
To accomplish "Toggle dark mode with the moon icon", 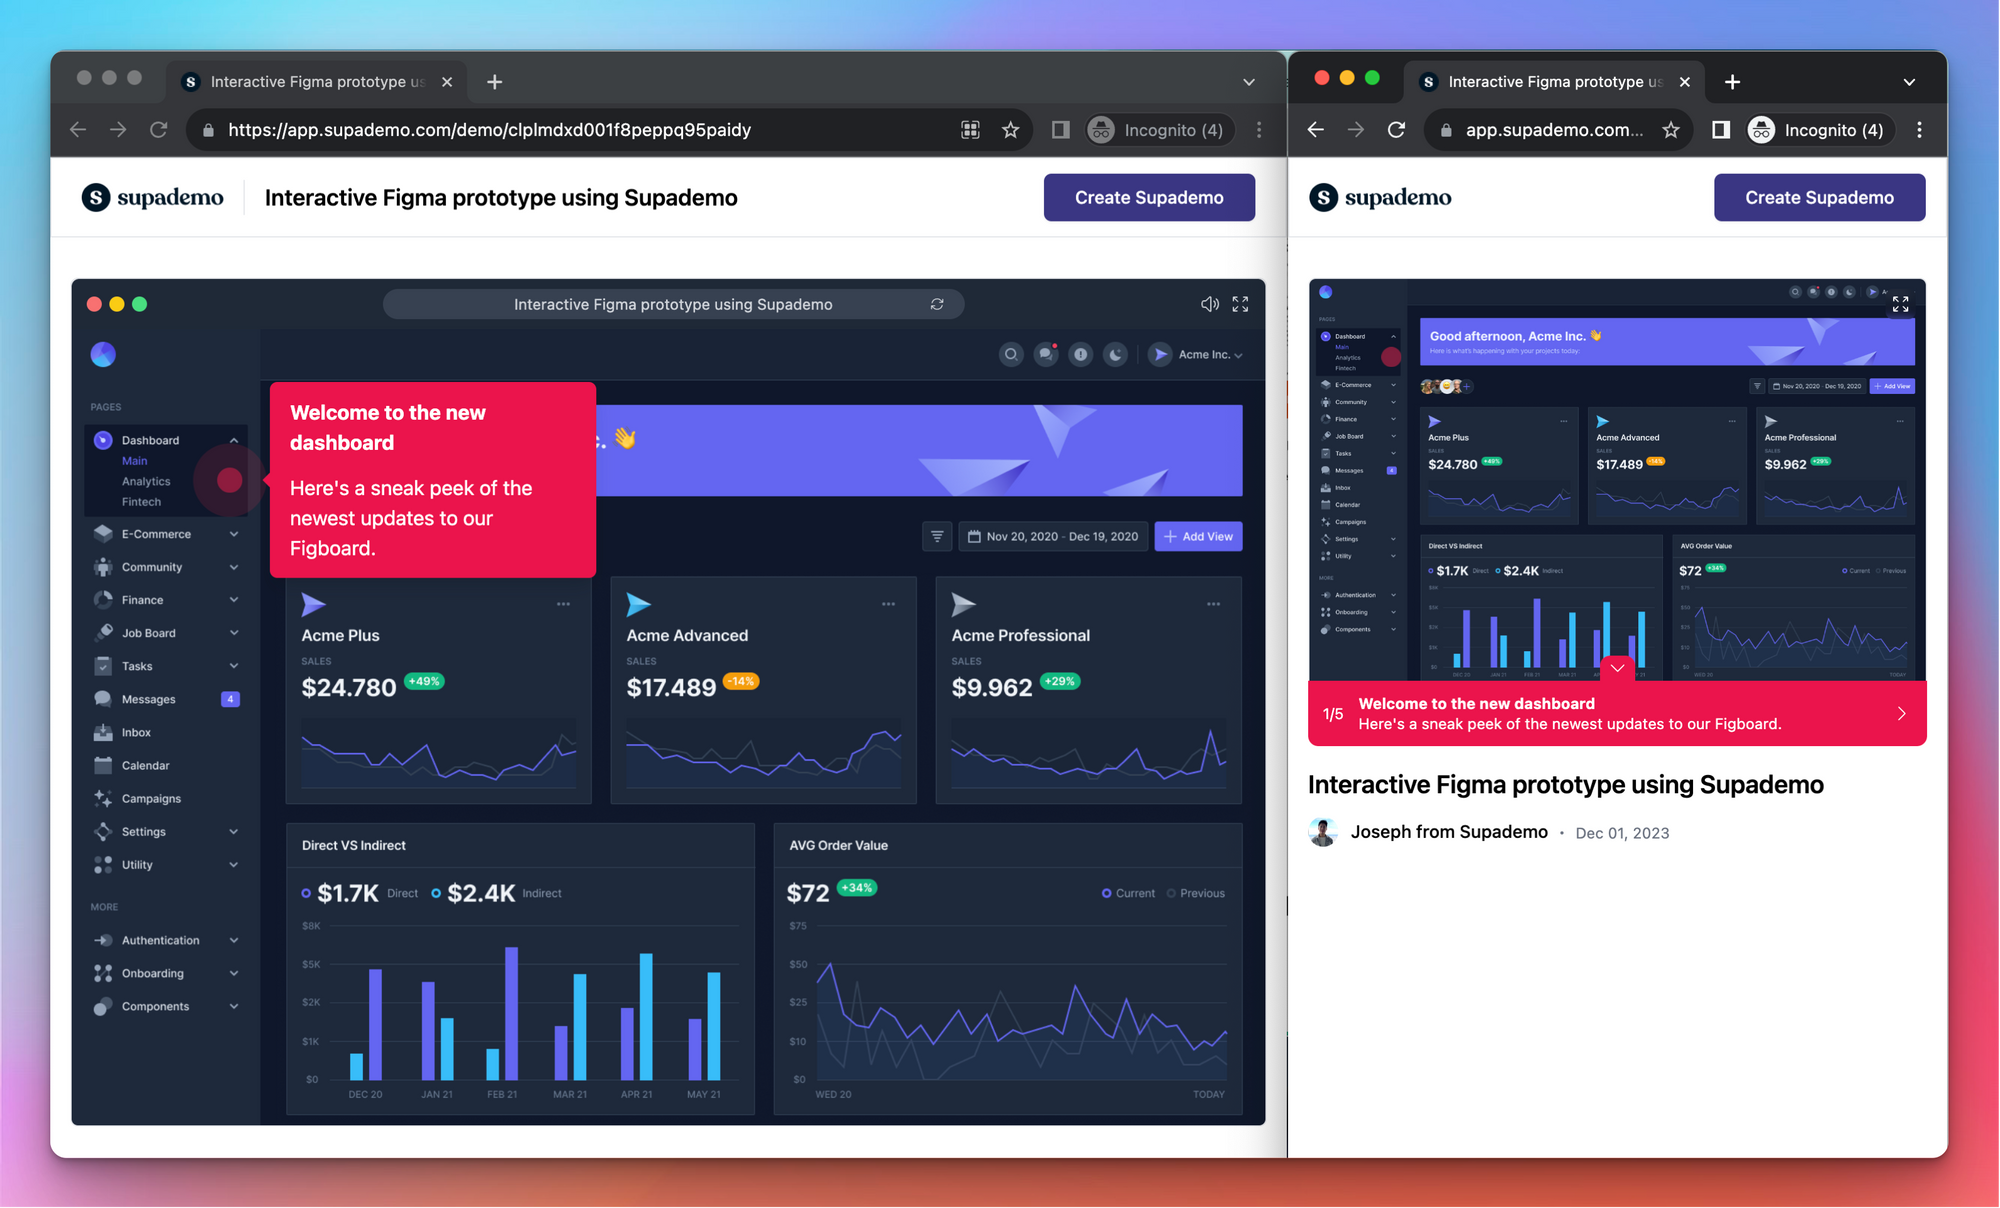I will point(1115,354).
